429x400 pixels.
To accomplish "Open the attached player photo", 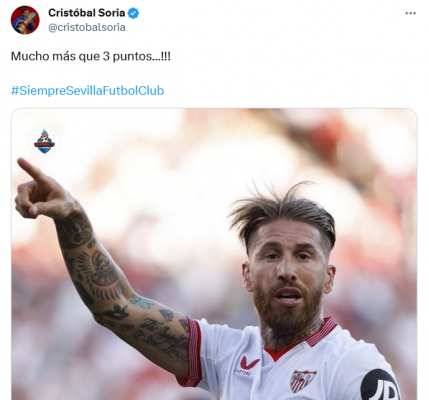I will coord(214,254).
